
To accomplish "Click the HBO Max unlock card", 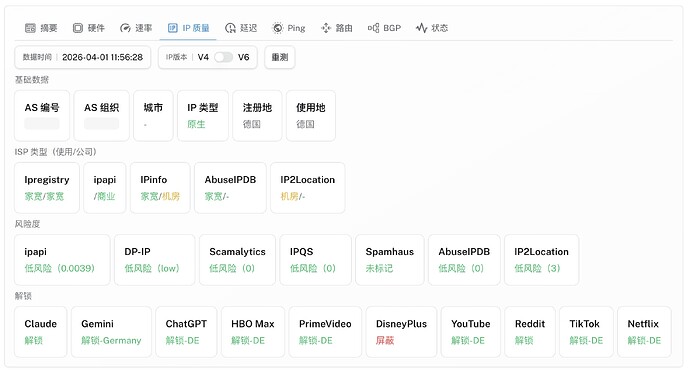I will point(253,332).
